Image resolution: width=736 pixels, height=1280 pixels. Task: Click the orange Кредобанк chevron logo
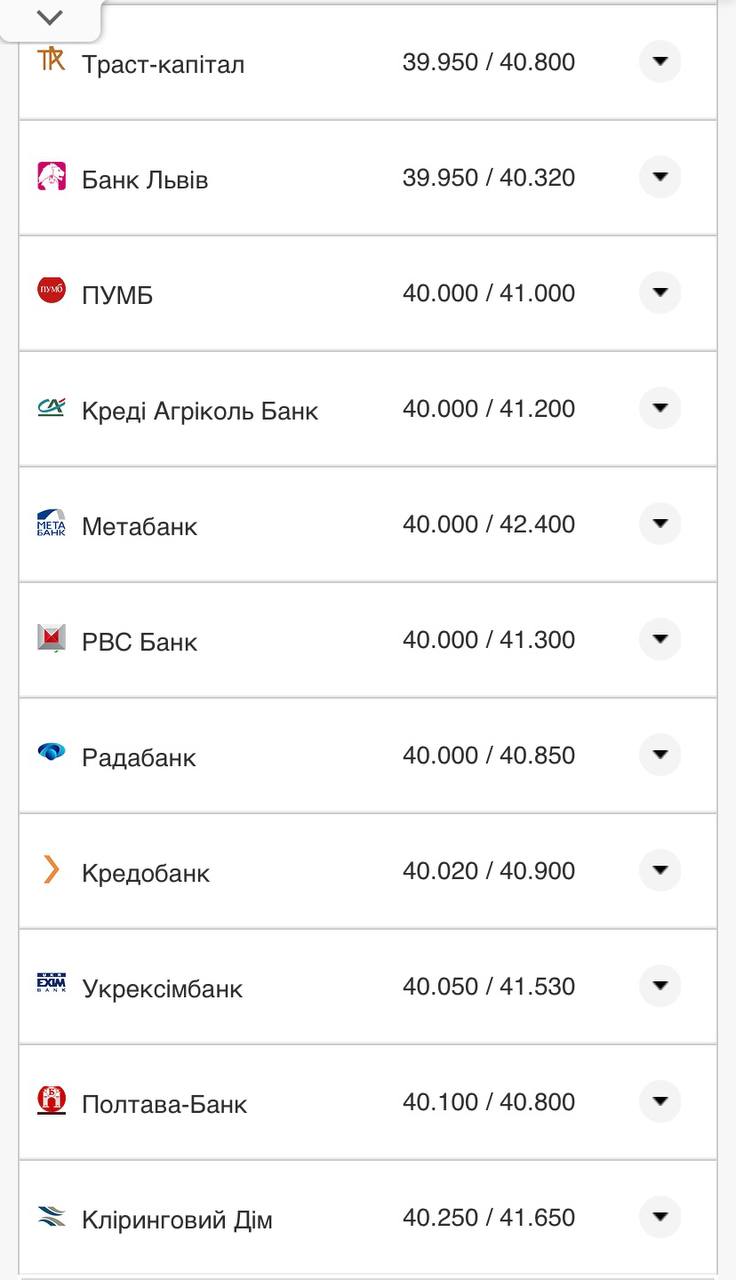point(51,869)
